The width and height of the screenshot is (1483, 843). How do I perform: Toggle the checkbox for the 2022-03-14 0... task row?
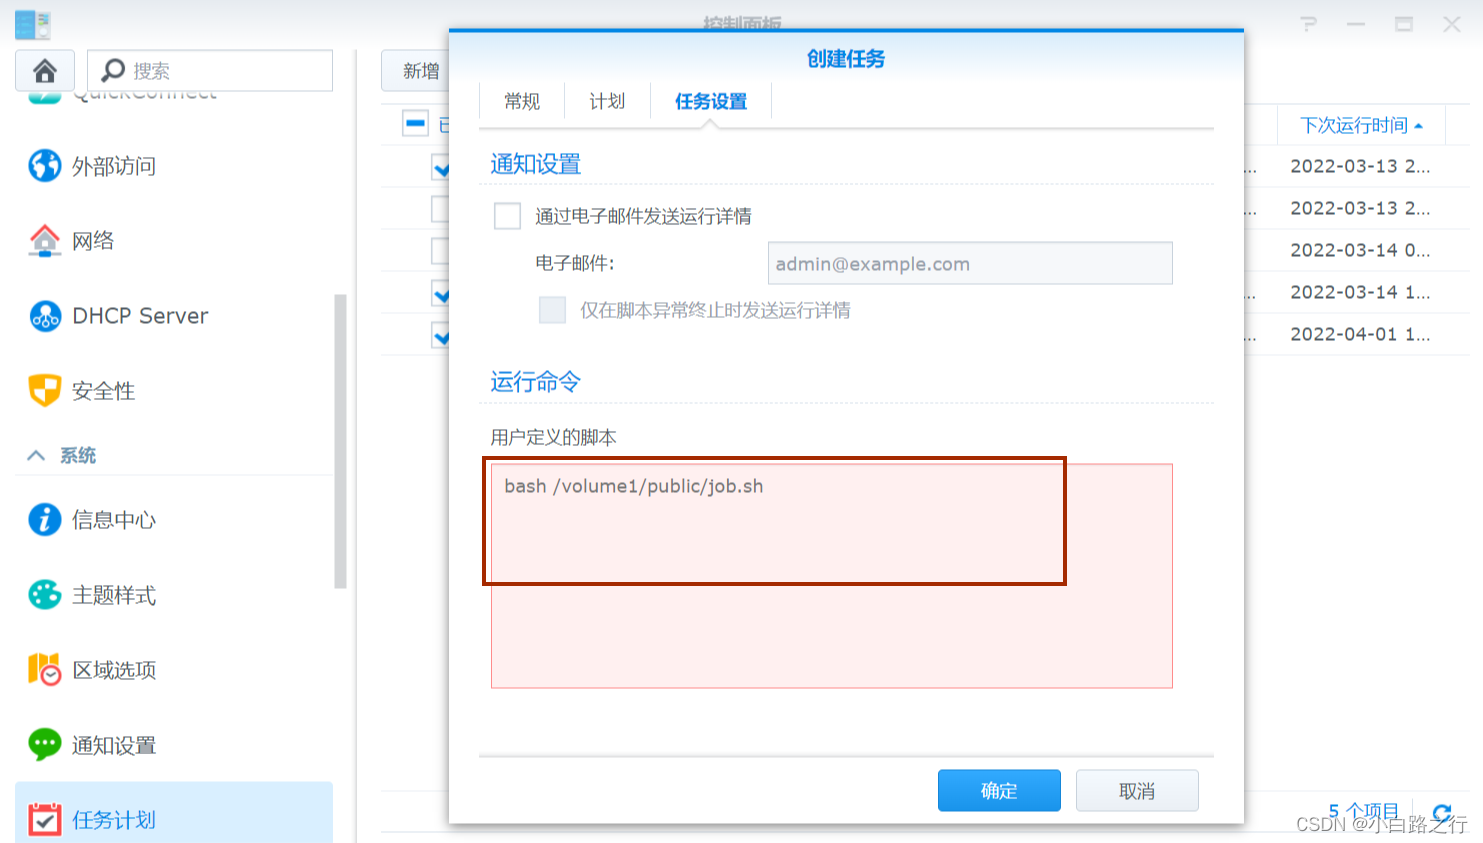(440, 250)
